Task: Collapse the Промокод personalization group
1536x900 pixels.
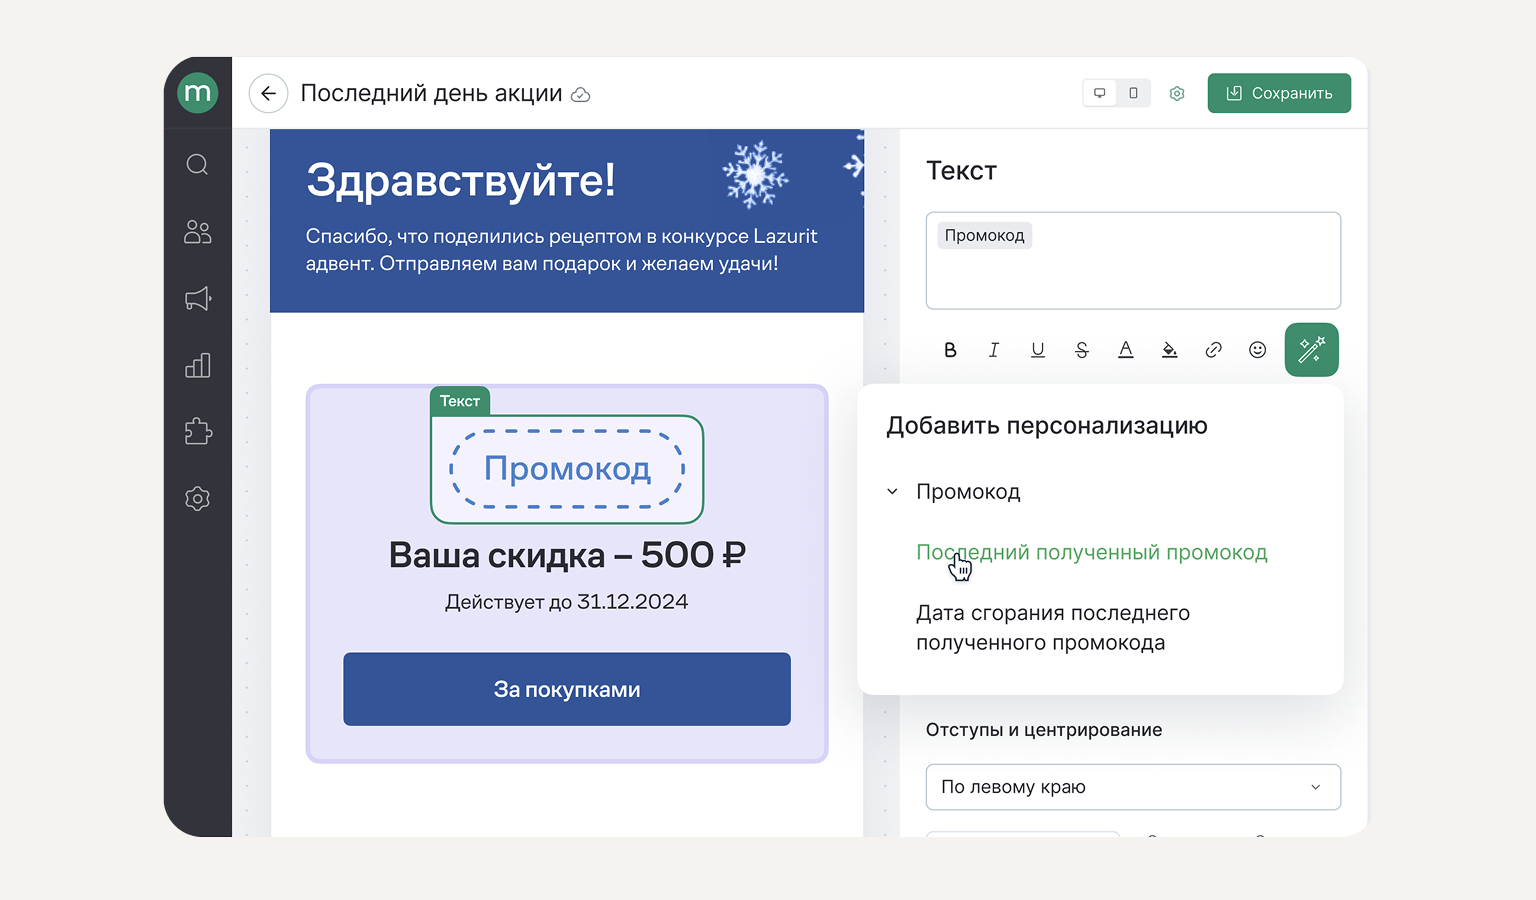Action: point(893,492)
